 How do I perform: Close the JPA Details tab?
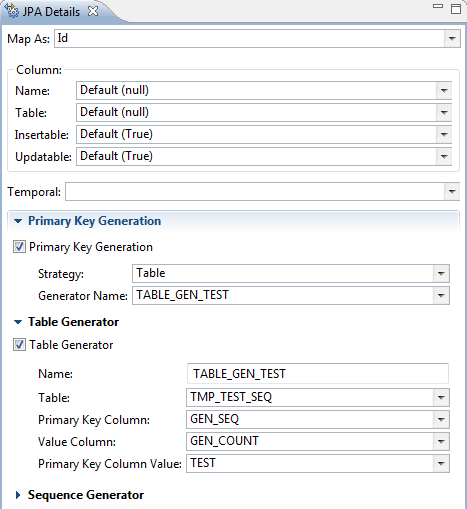coord(93,11)
